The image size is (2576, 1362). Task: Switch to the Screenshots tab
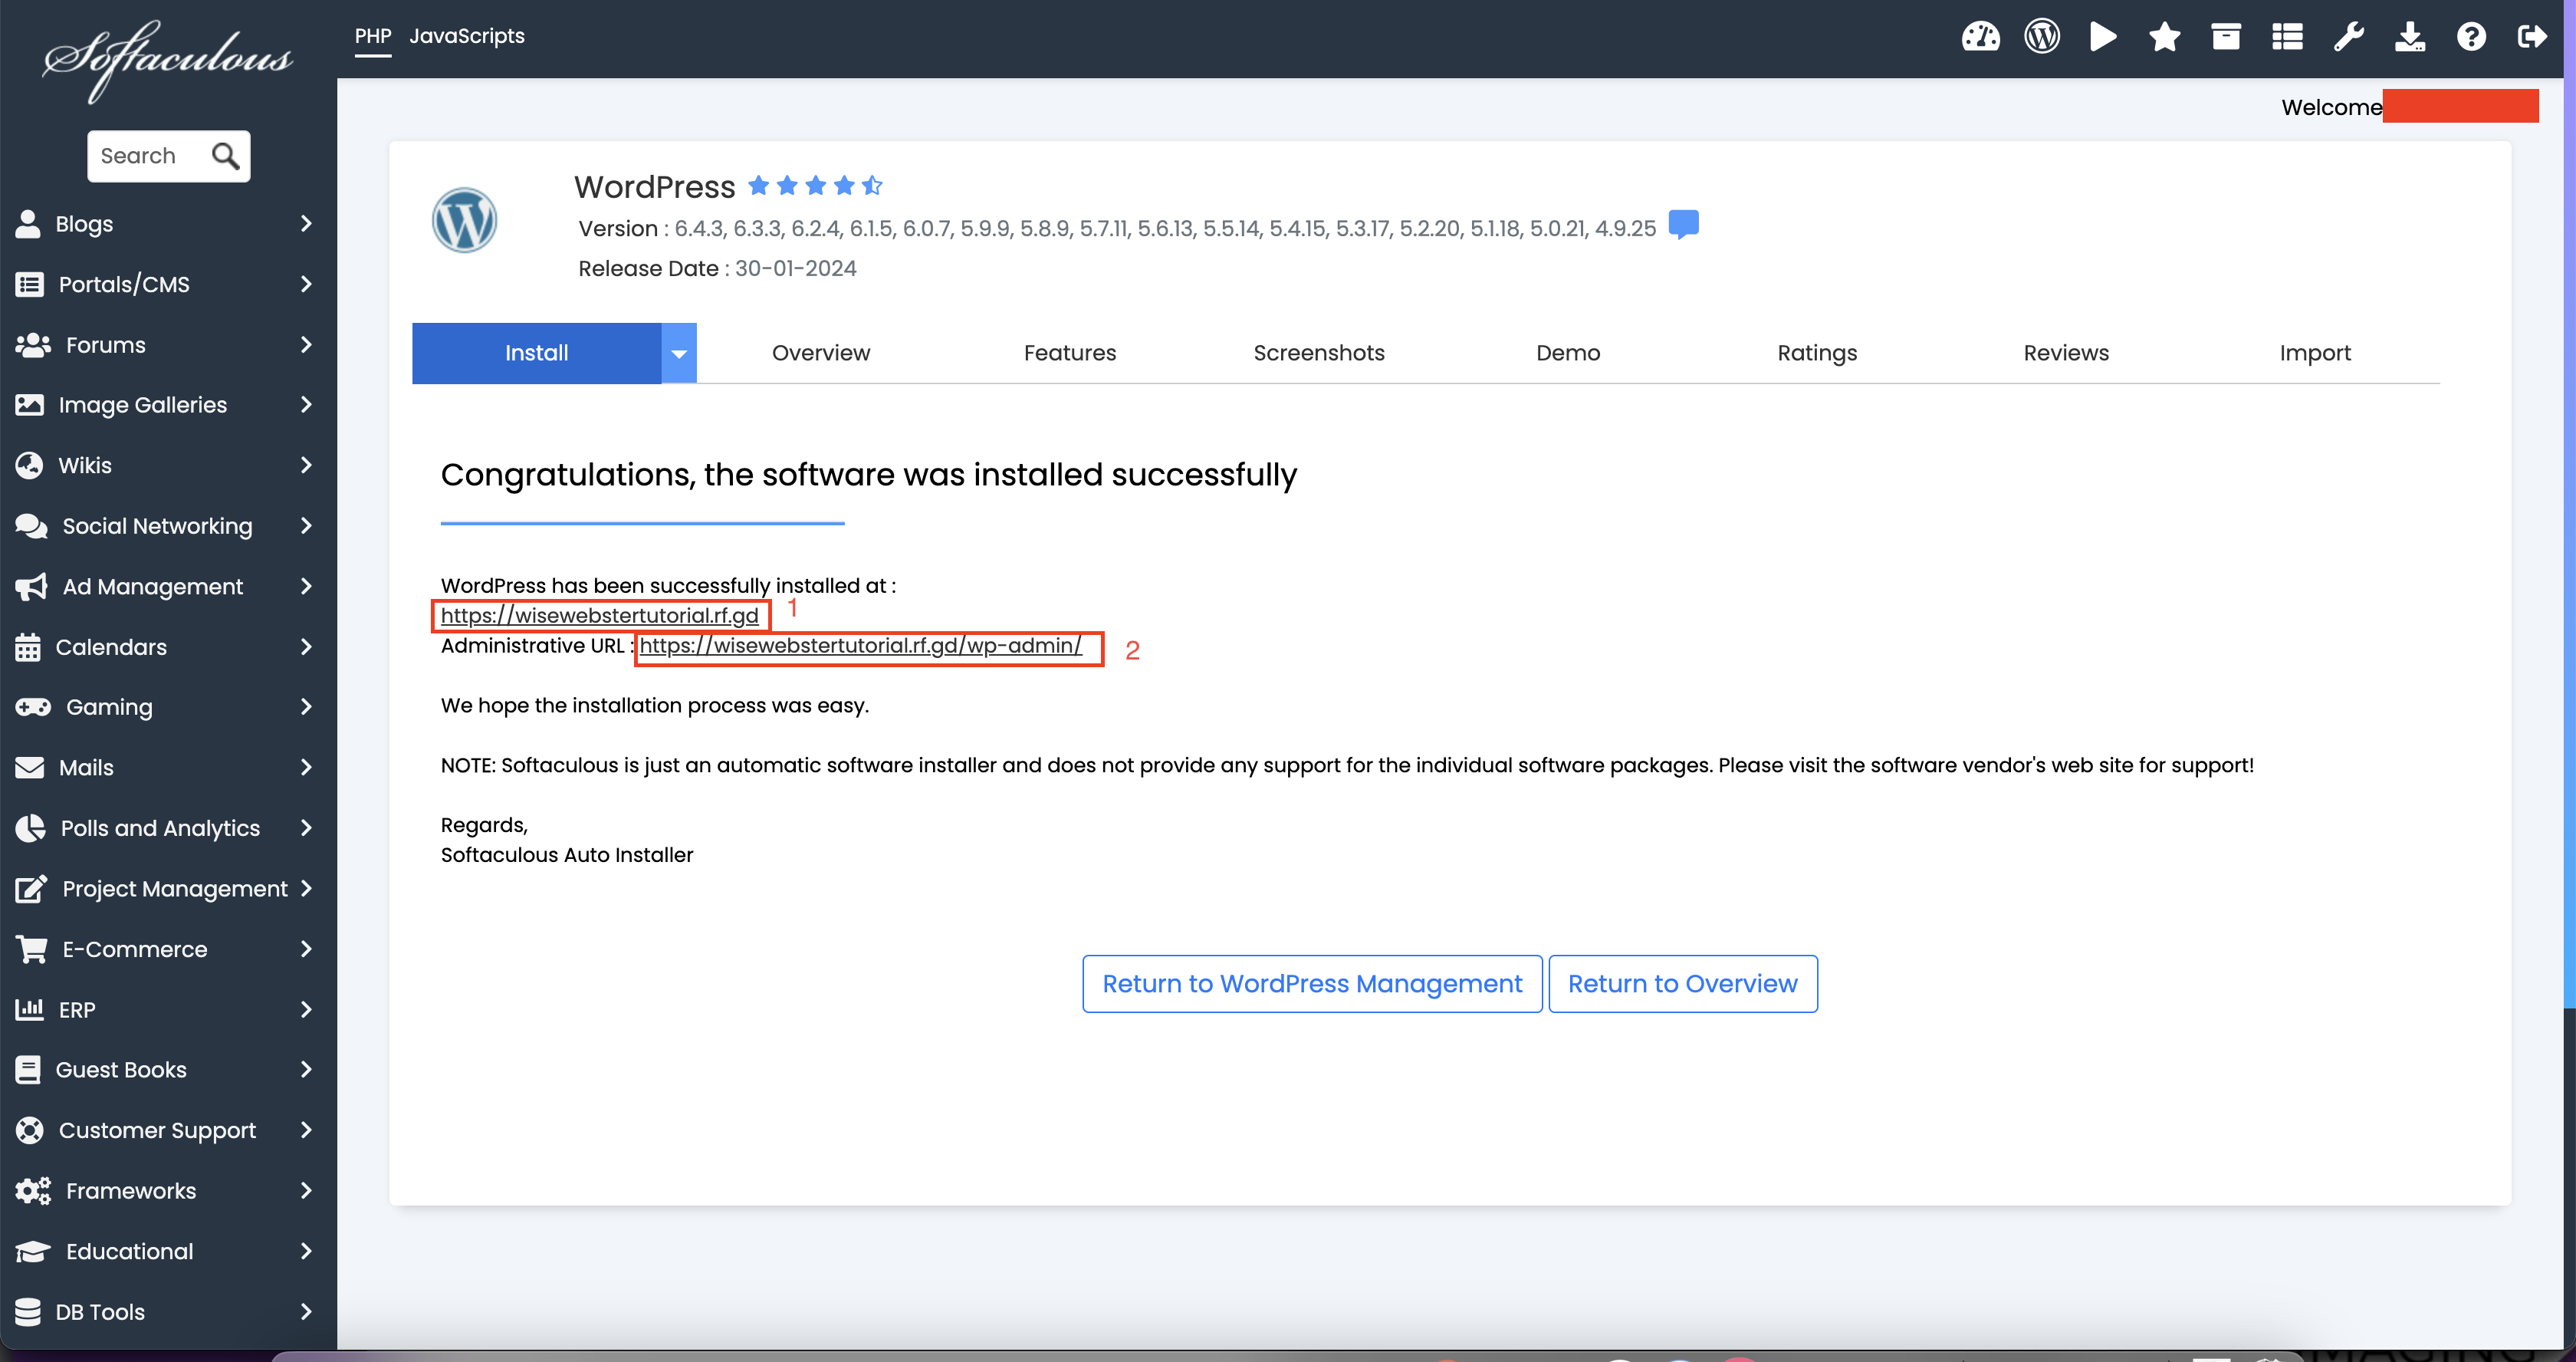(x=1318, y=353)
